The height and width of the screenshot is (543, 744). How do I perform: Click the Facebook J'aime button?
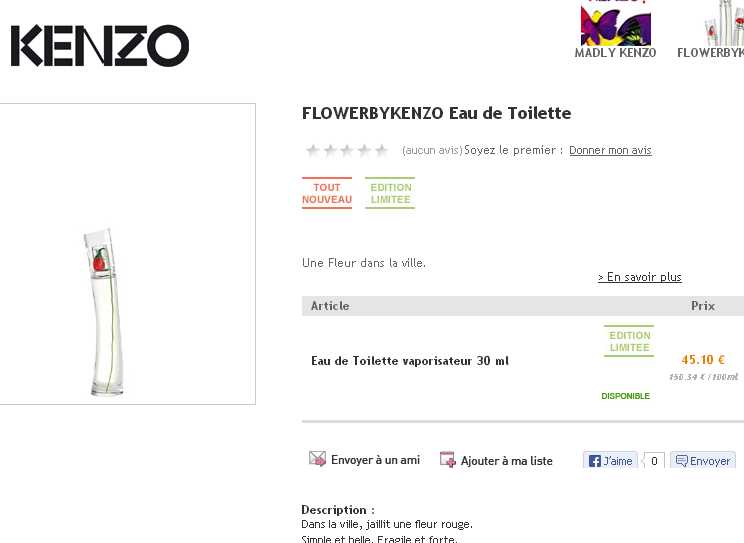610,460
